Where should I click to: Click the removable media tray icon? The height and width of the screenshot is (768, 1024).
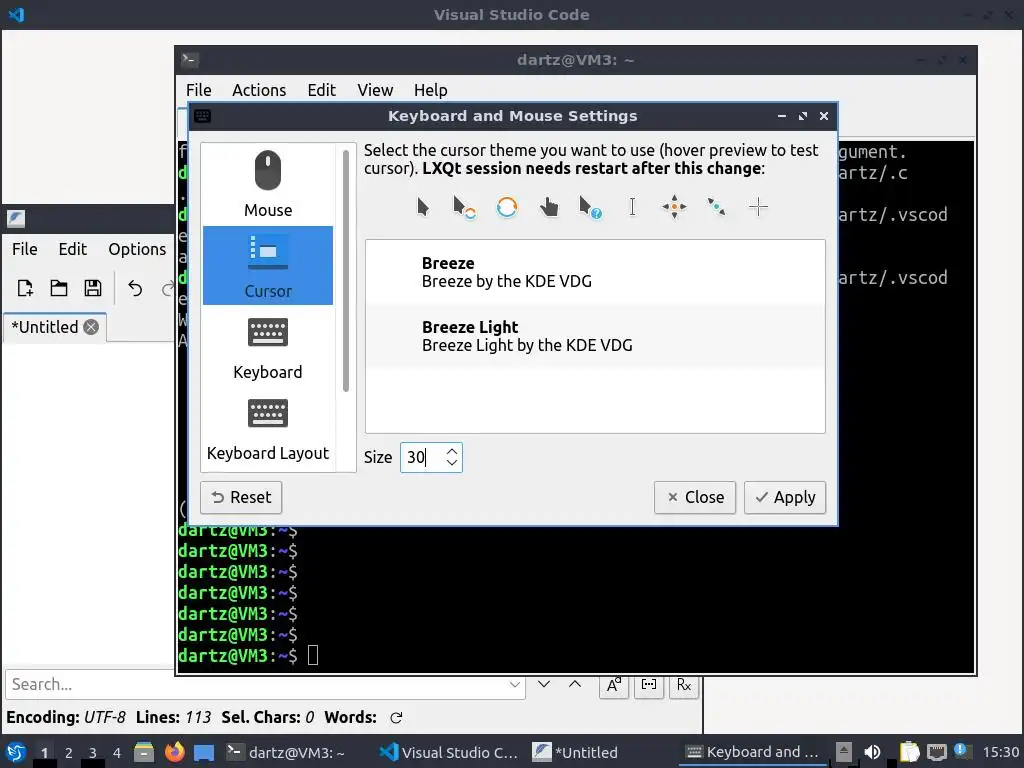(x=844, y=752)
